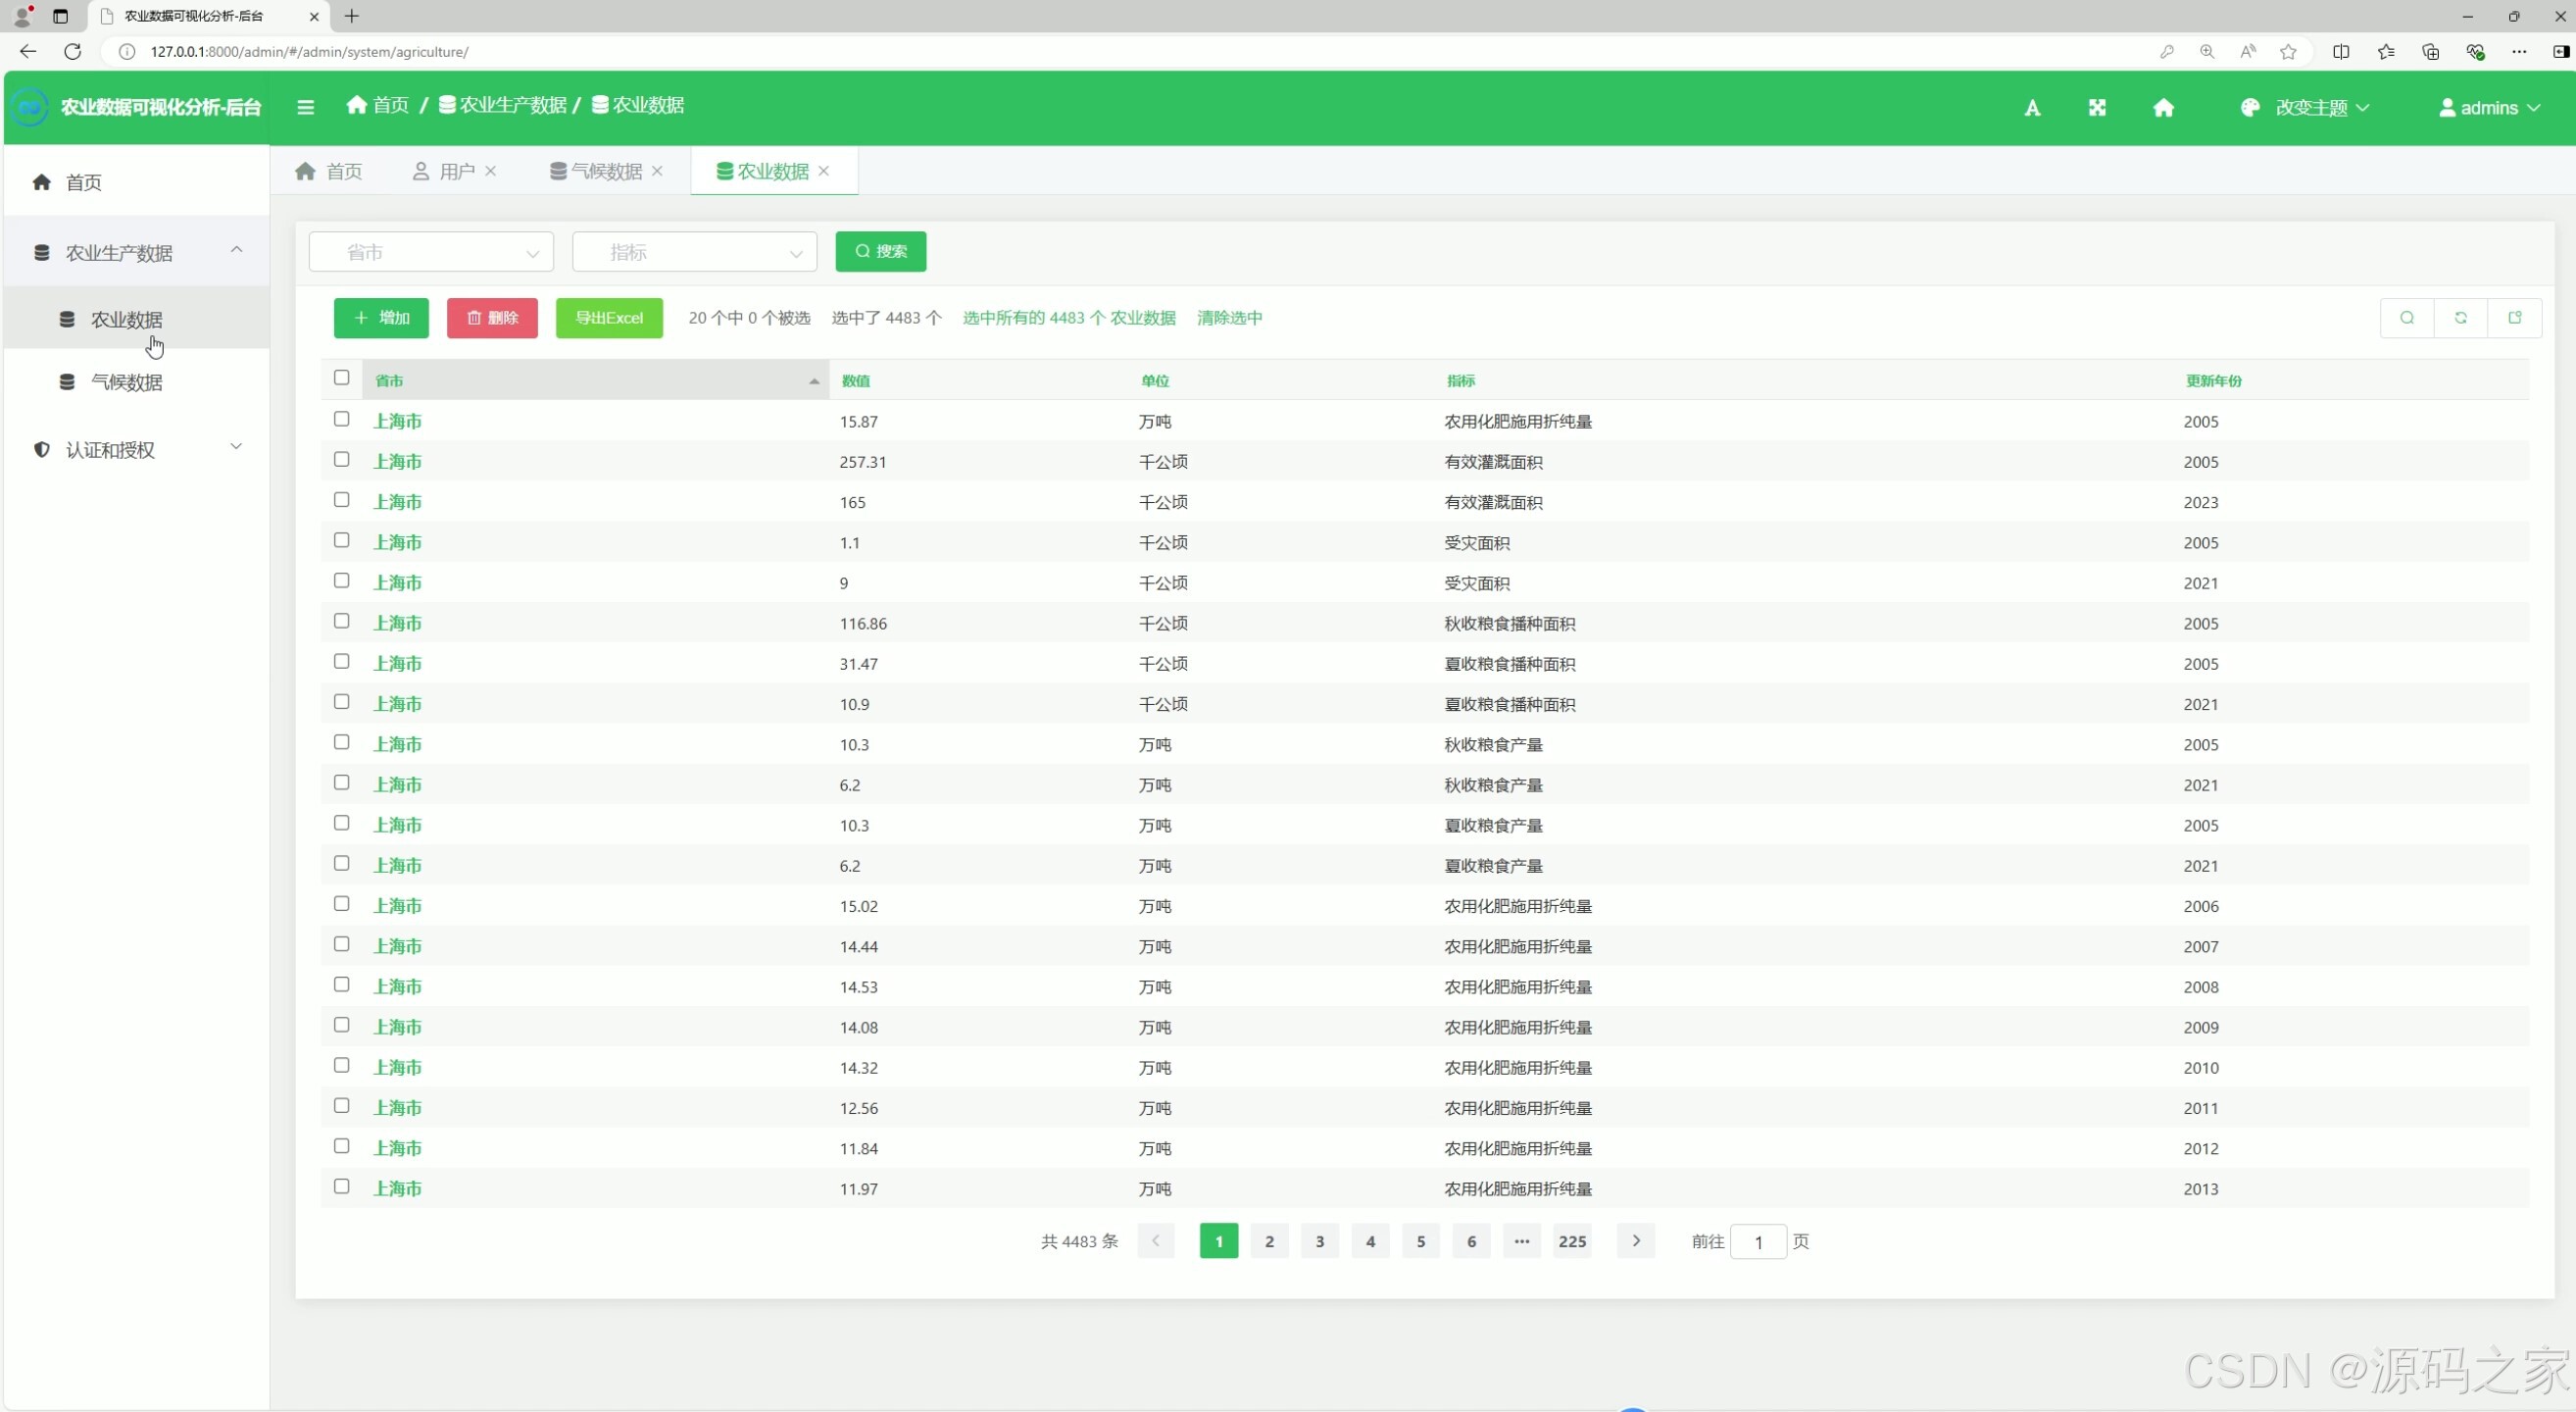Image resolution: width=2576 pixels, height=1412 pixels.
Task: Click the font size 'A' icon
Action: [2031, 108]
